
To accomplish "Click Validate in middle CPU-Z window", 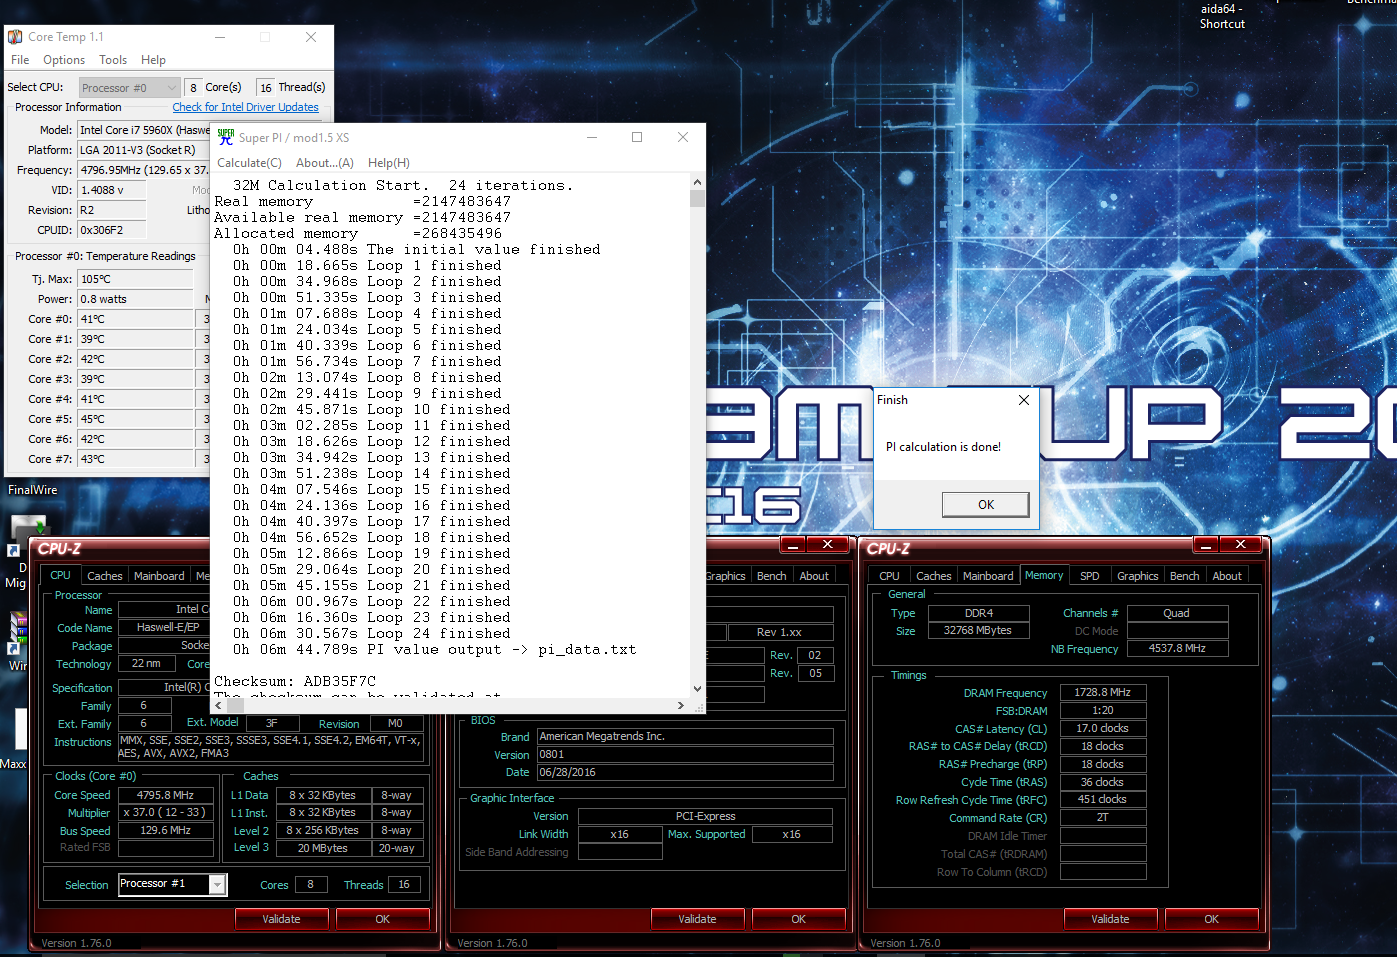I will [x=697, y=919].
